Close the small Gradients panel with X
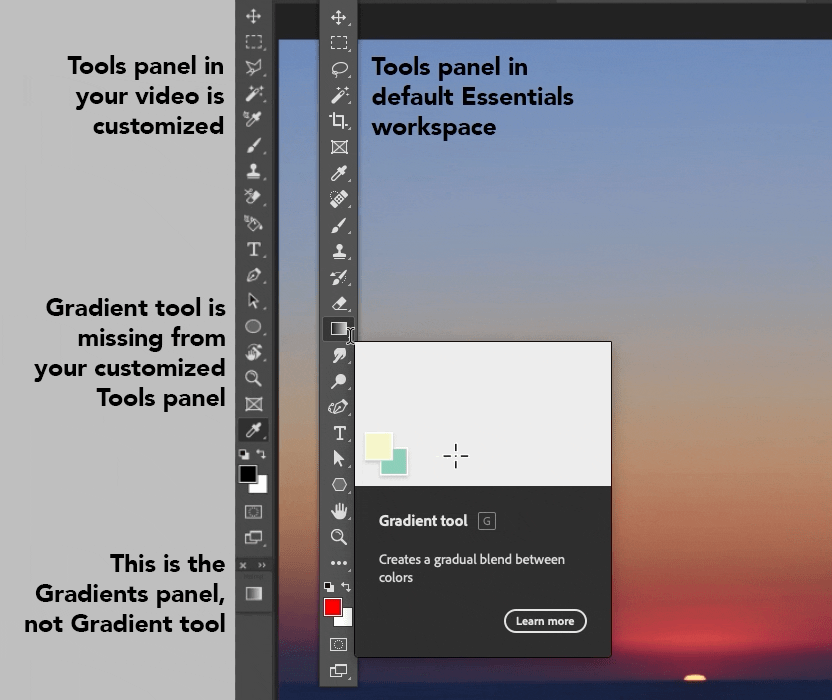 tap(243, 565)
